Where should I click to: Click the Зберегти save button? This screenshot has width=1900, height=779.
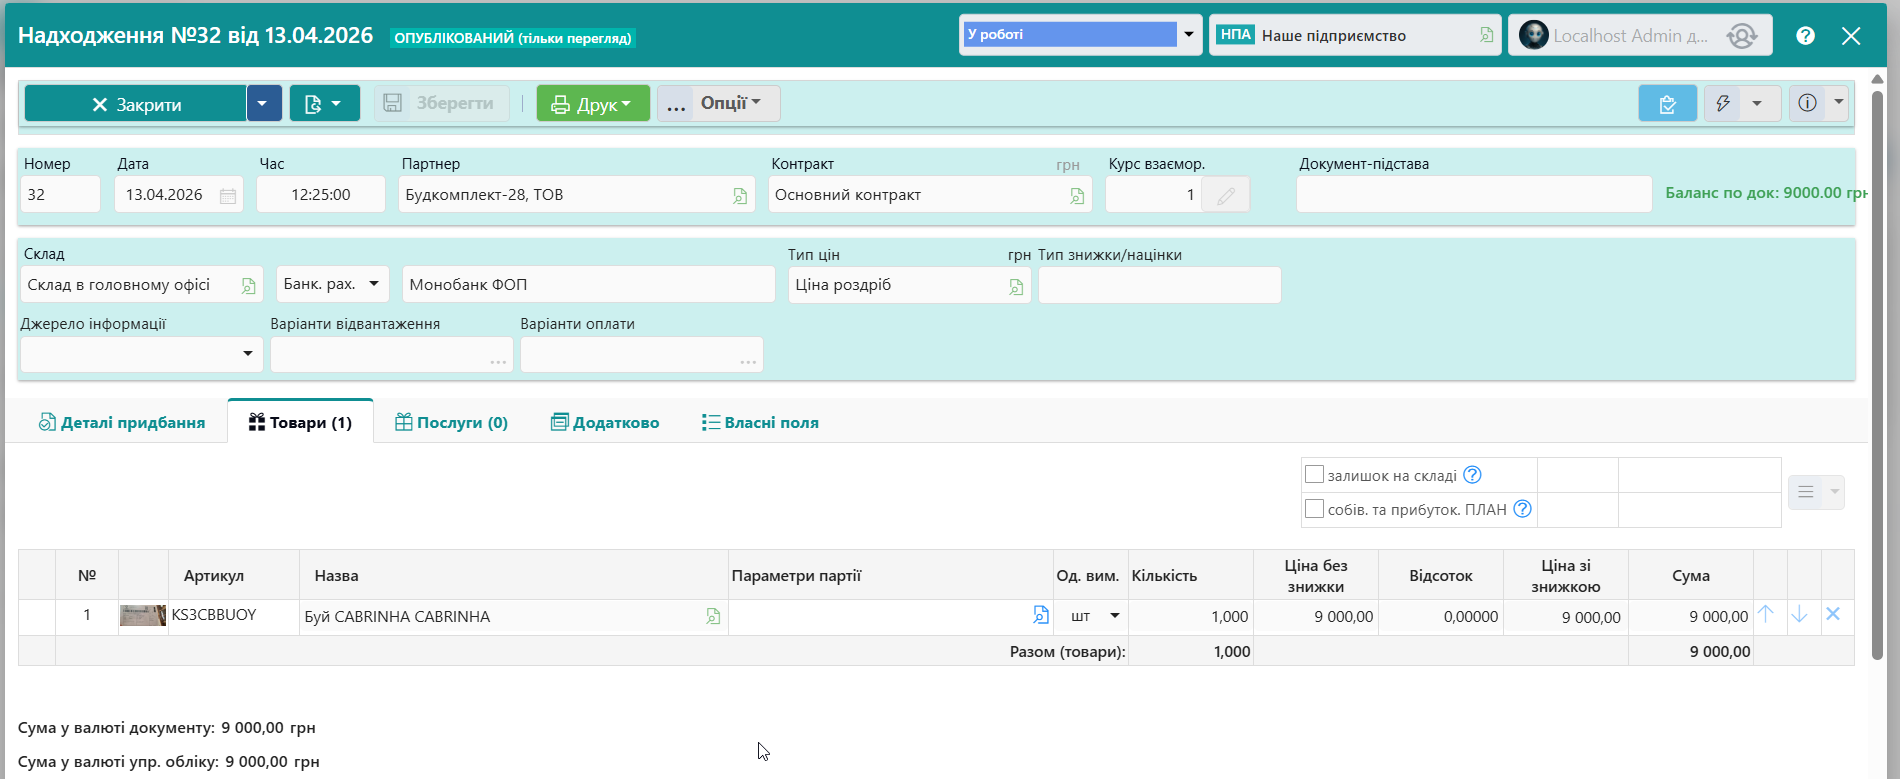point(441,103)
